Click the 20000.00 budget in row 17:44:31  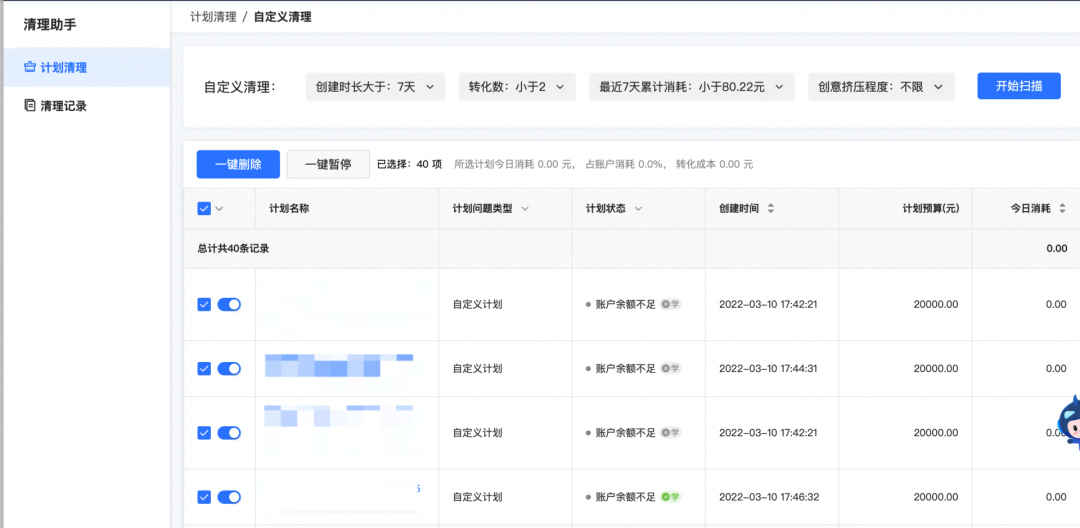coord(936,369)
